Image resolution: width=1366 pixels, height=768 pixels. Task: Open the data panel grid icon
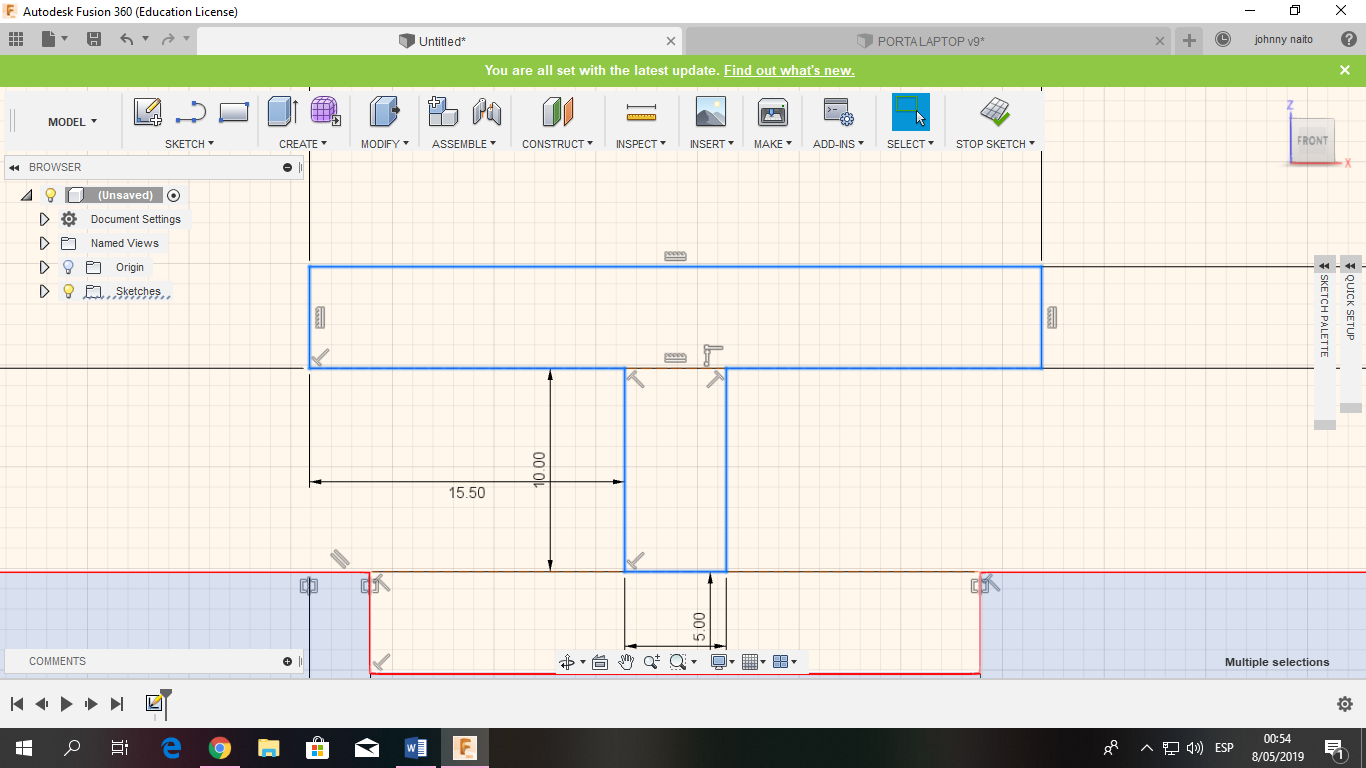(x=16, y=39)
